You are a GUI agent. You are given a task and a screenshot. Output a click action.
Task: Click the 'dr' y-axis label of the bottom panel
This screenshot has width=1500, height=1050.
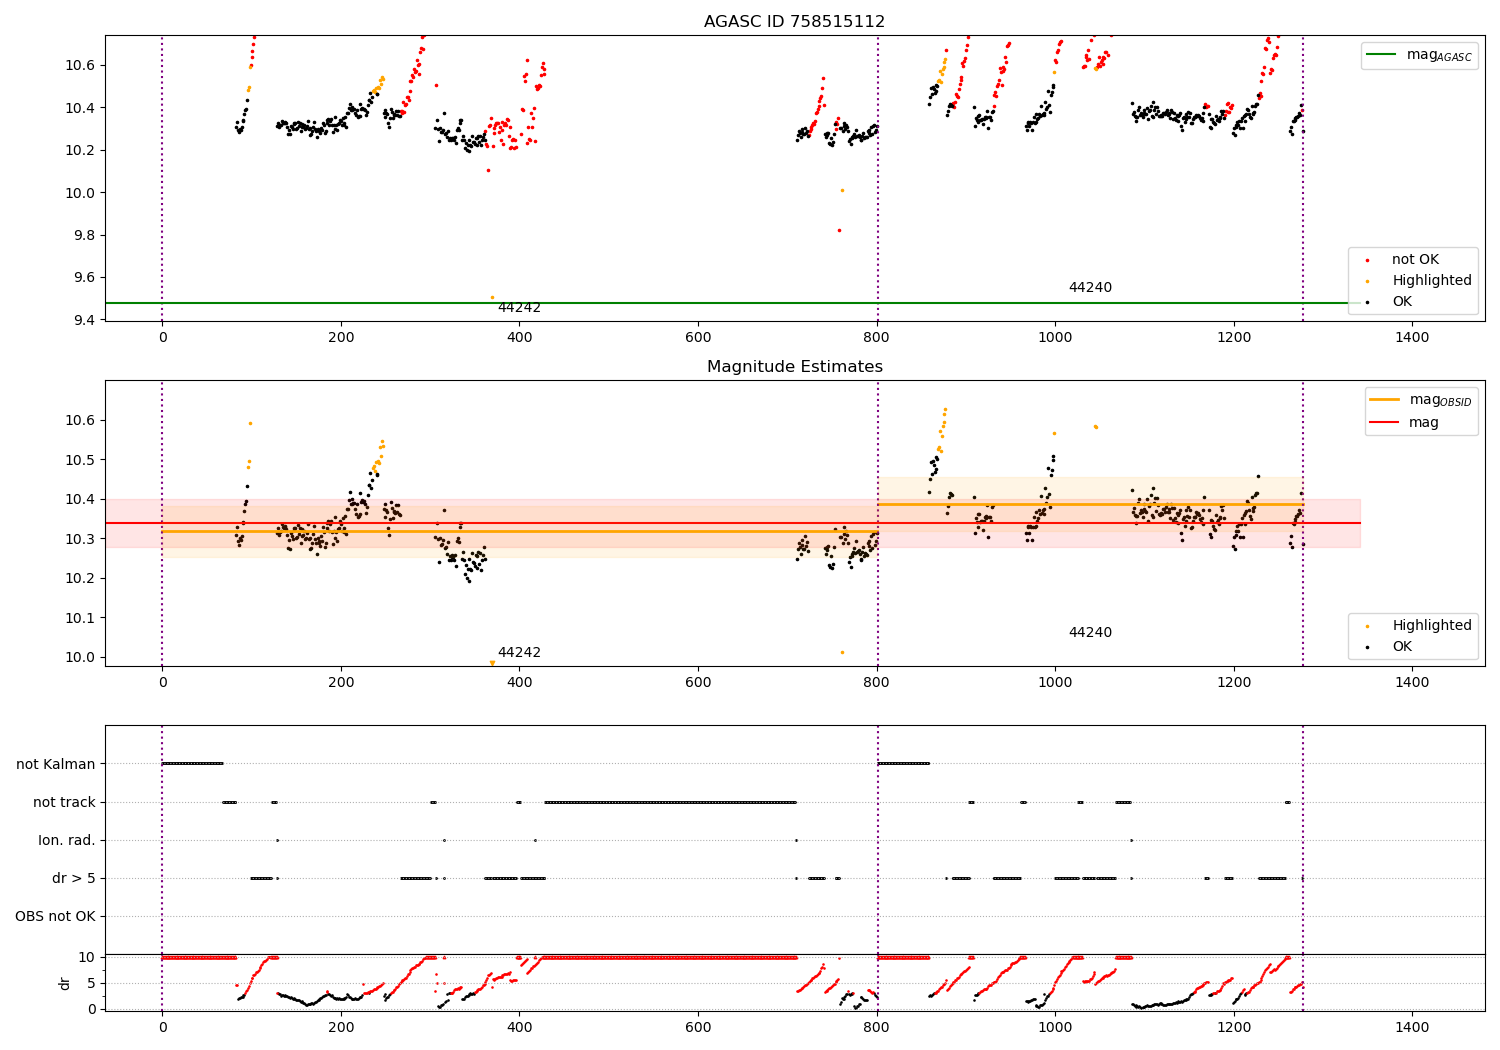coord(65,983)
